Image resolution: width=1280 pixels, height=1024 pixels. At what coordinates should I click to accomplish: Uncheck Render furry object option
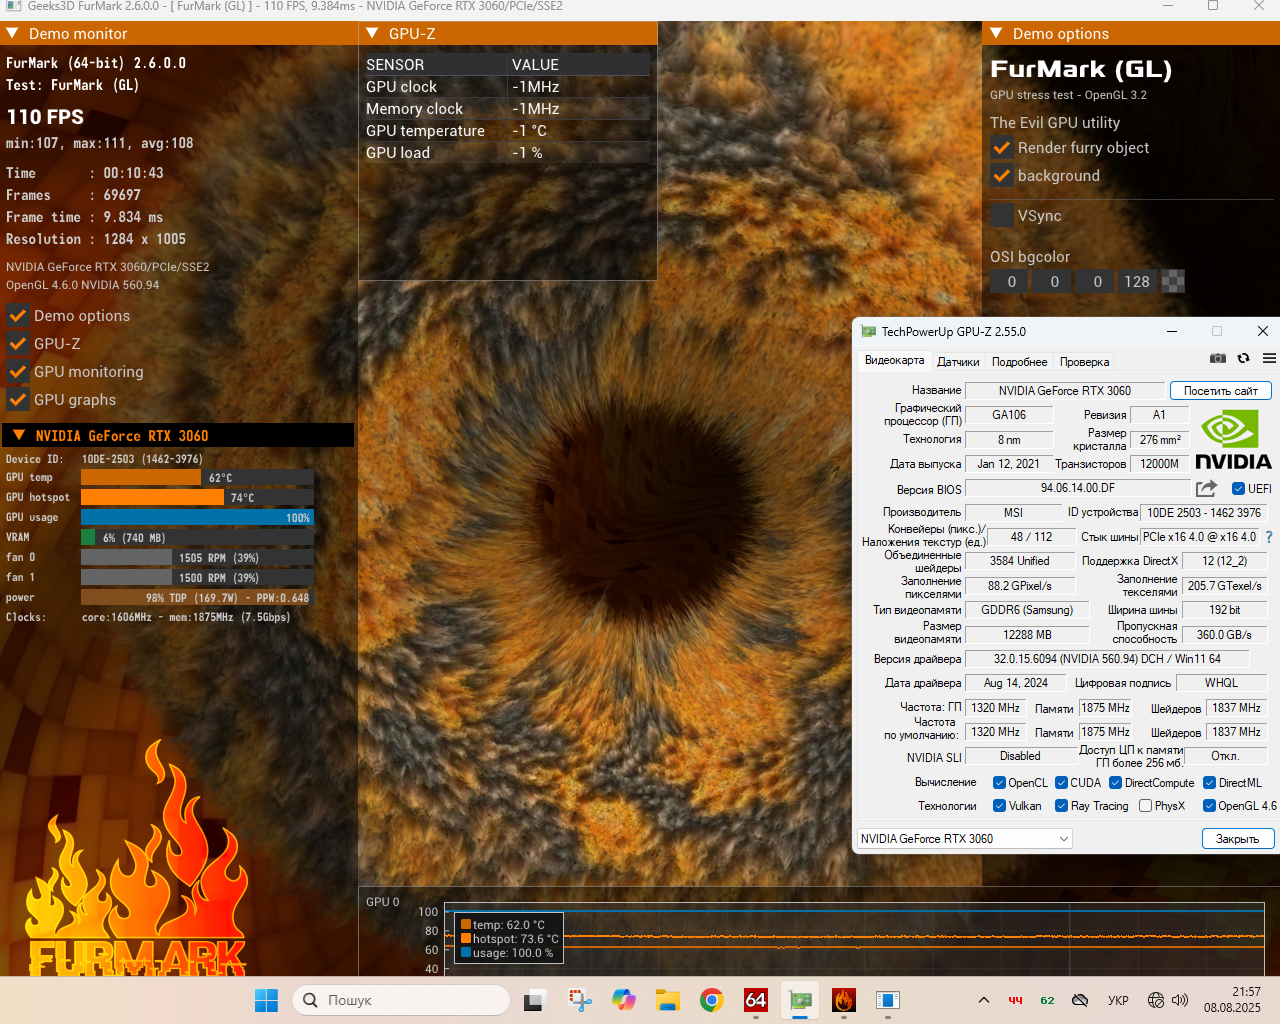point(1002,148)
